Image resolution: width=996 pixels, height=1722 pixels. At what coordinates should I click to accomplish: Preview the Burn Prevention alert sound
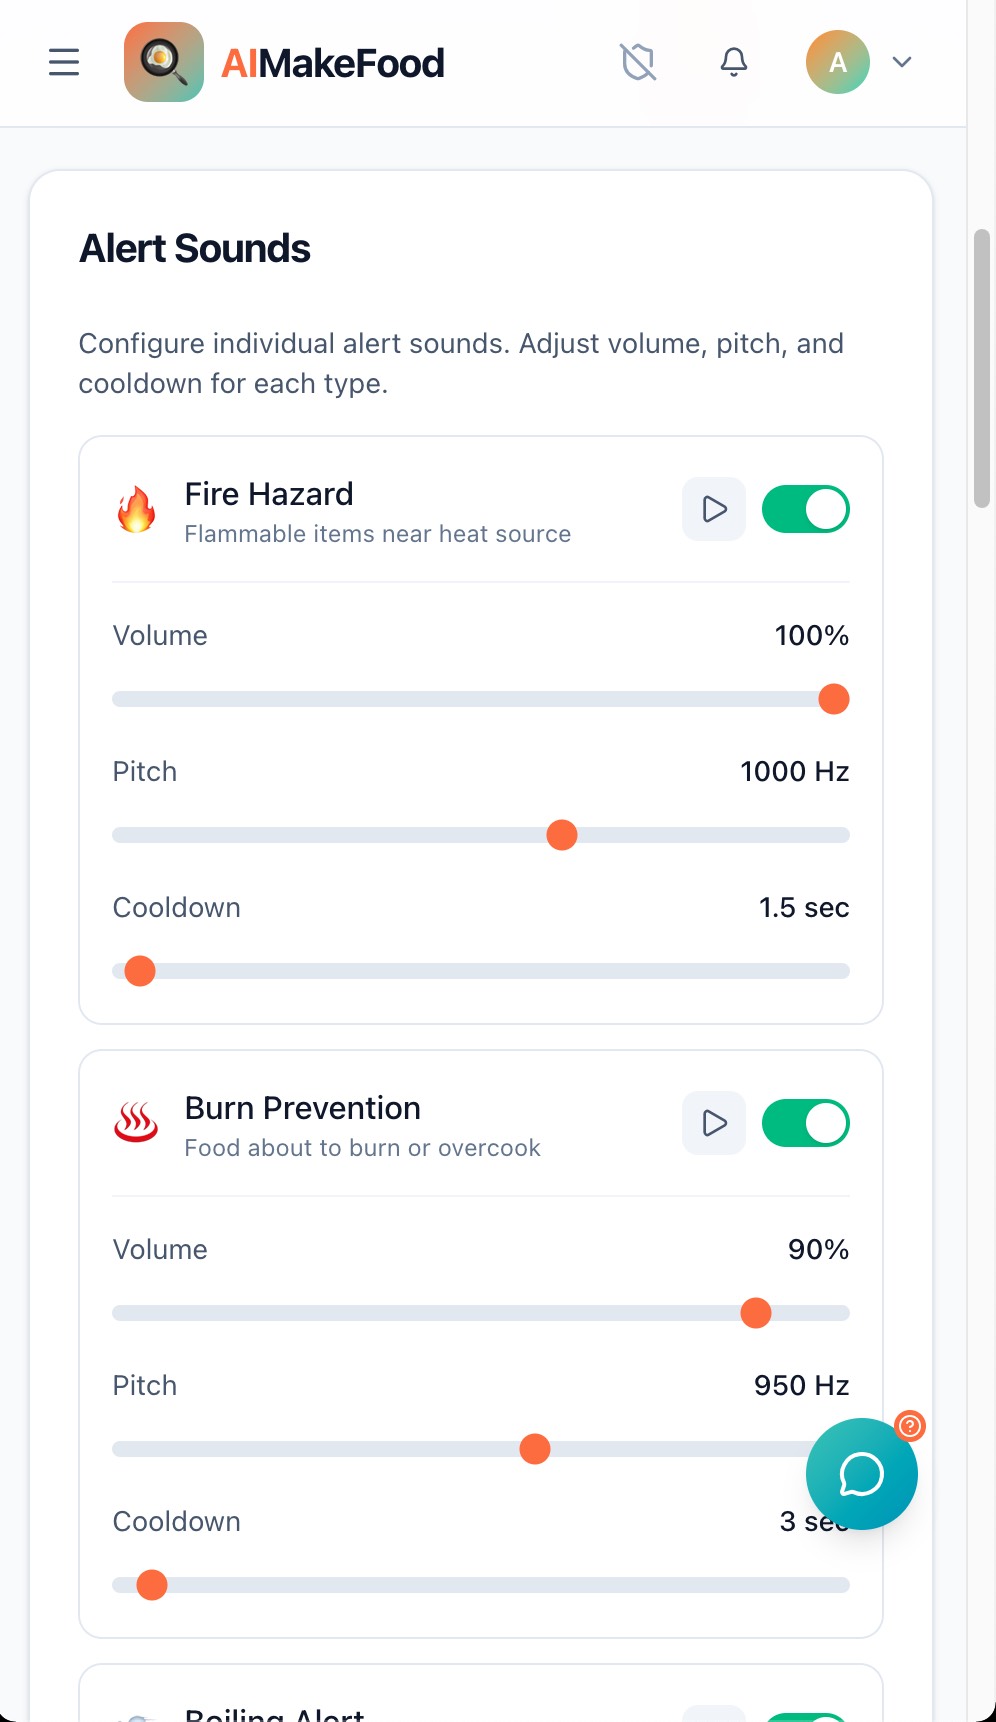coord(714,1123)
